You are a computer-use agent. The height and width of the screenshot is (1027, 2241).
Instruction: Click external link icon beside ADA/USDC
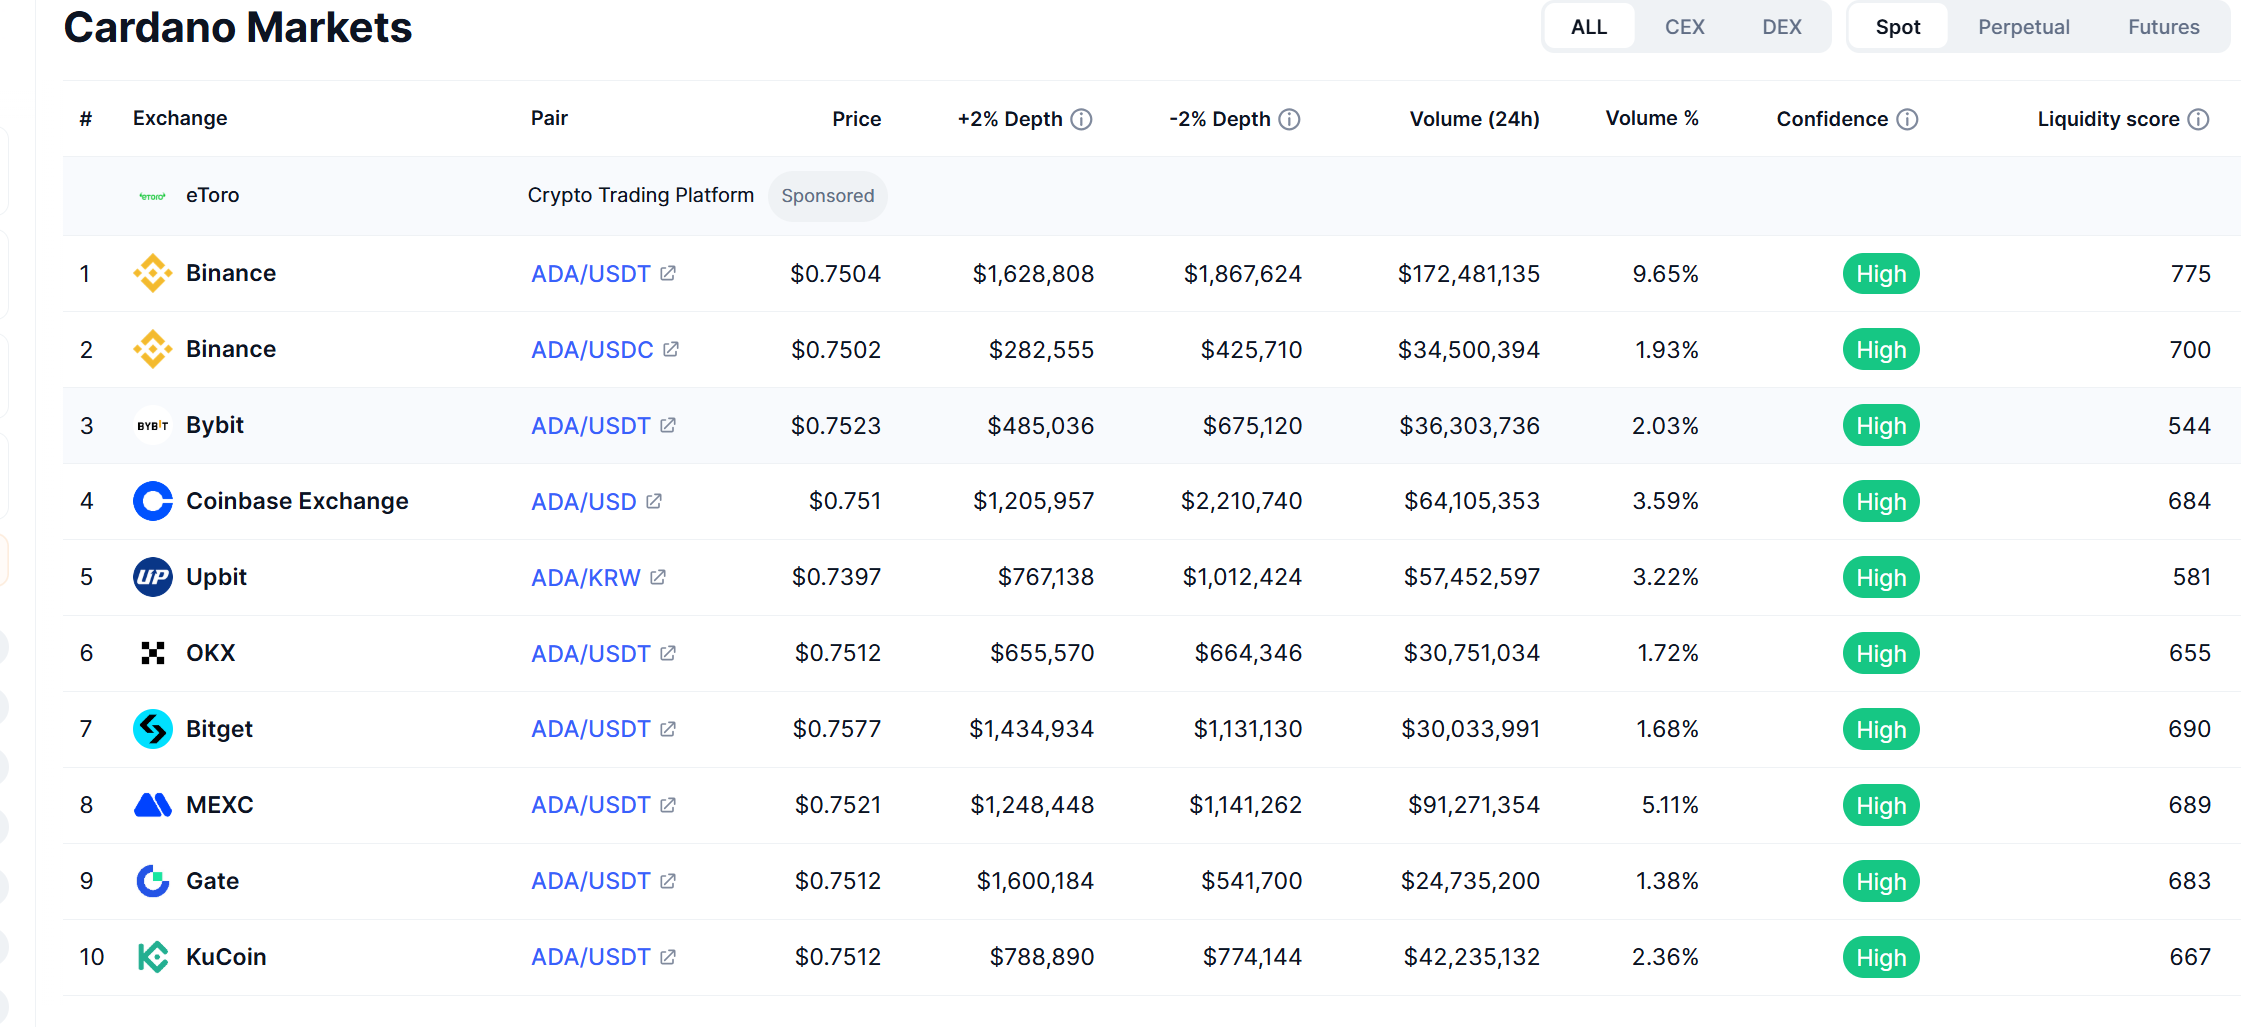pos(671,349)
